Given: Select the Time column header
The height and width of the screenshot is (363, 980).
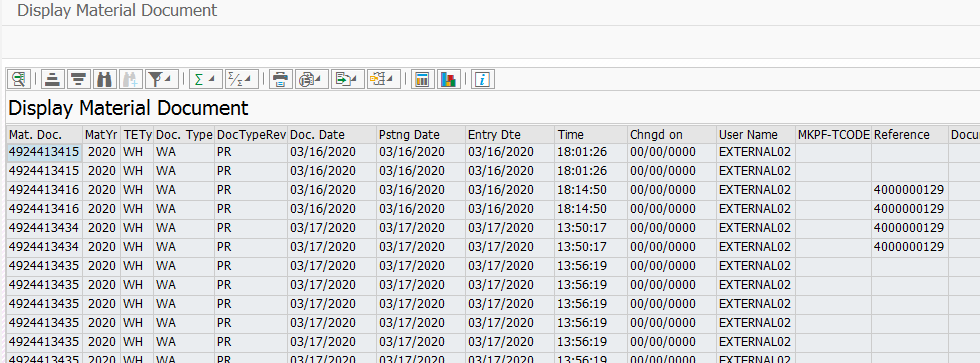Looking at the screenshot, I should click(591, 134).
